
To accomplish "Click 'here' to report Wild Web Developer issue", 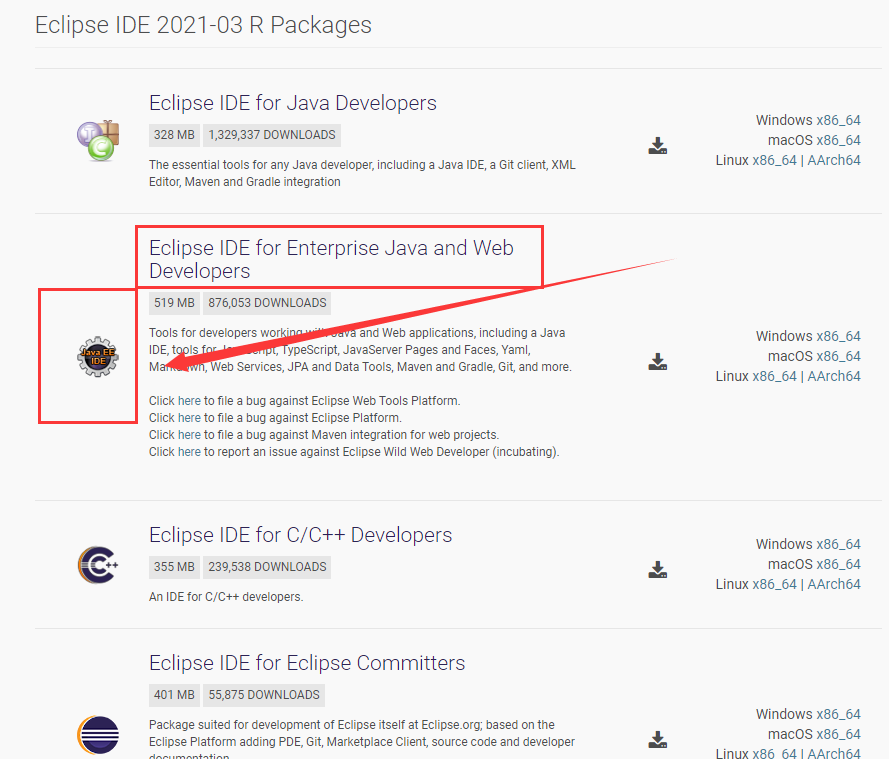I will (x=189, y=452).
